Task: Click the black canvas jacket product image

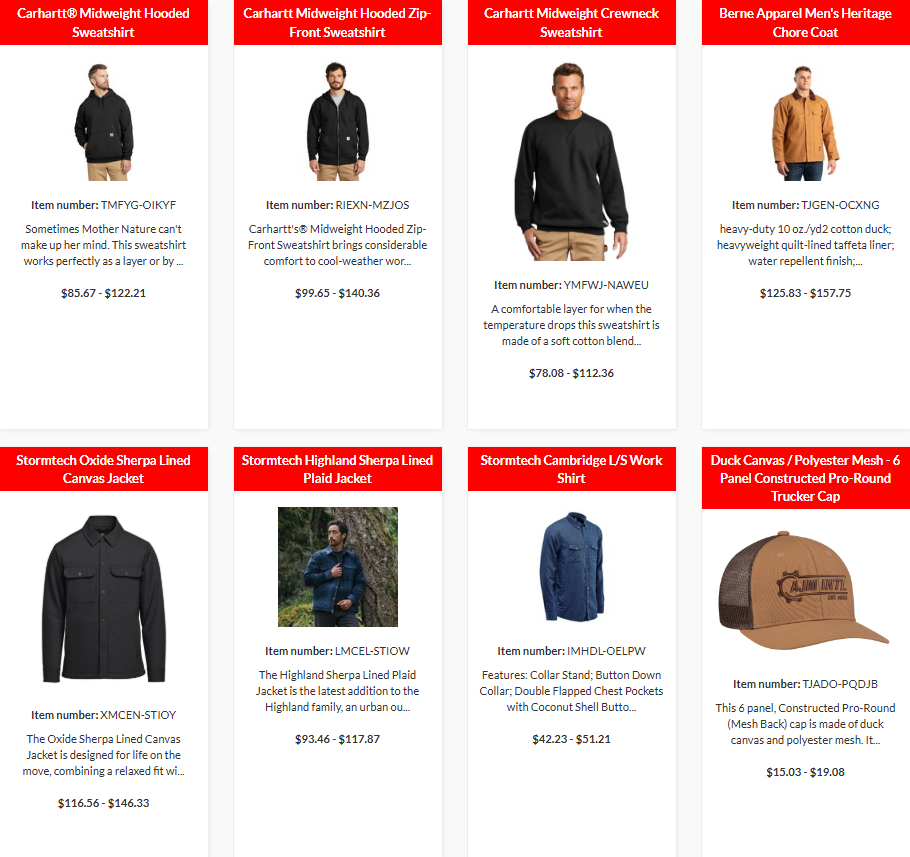Action: [x=104, y=599]
